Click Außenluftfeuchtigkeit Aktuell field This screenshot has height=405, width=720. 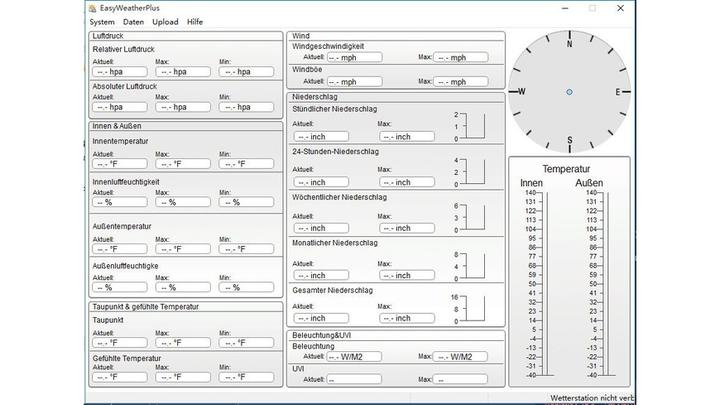[119, 288]
